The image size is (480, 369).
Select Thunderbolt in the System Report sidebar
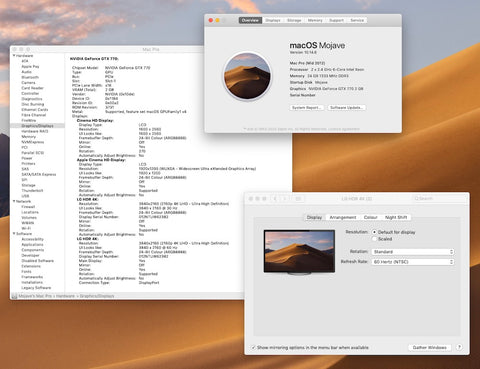(32, 190)
